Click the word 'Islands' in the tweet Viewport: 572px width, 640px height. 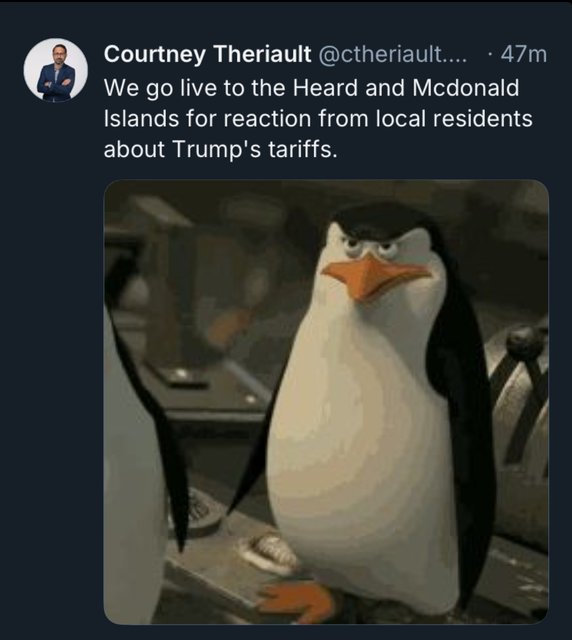(x=141, y=118)
